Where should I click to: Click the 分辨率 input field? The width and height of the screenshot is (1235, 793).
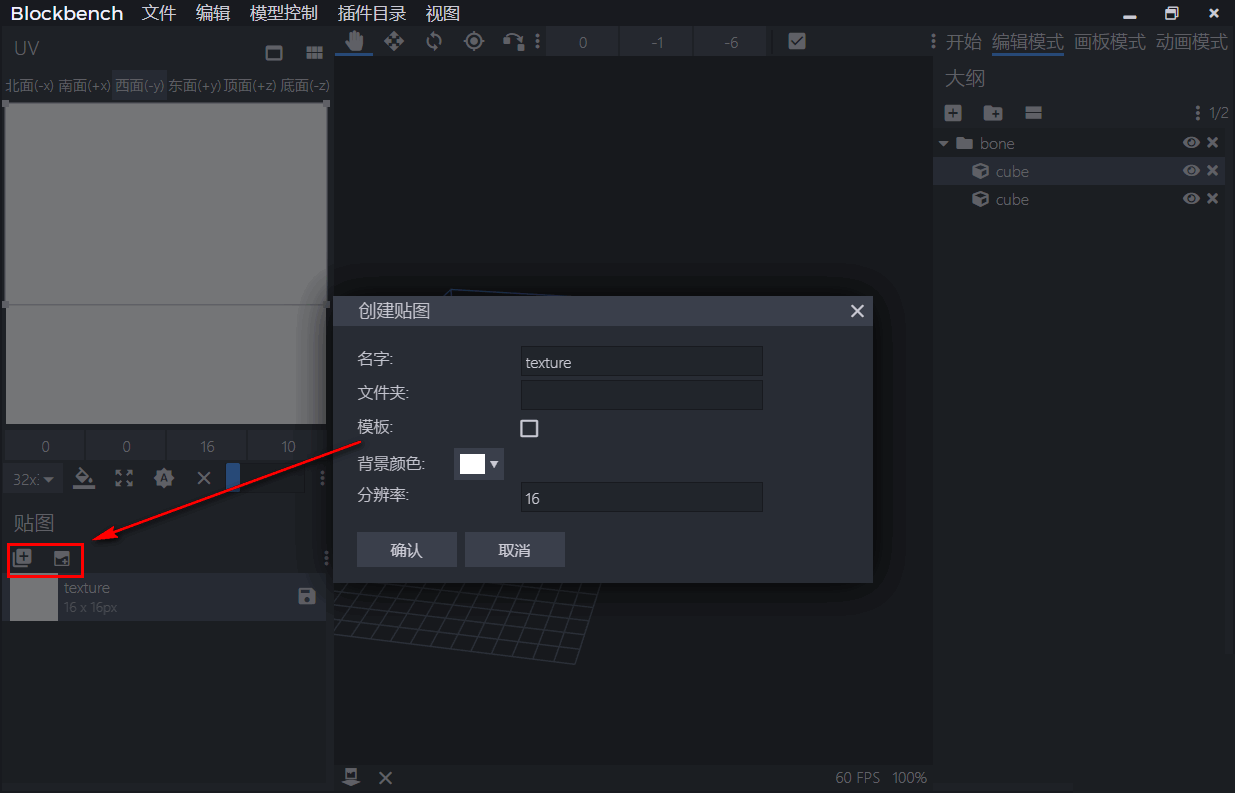click(641, 497)
